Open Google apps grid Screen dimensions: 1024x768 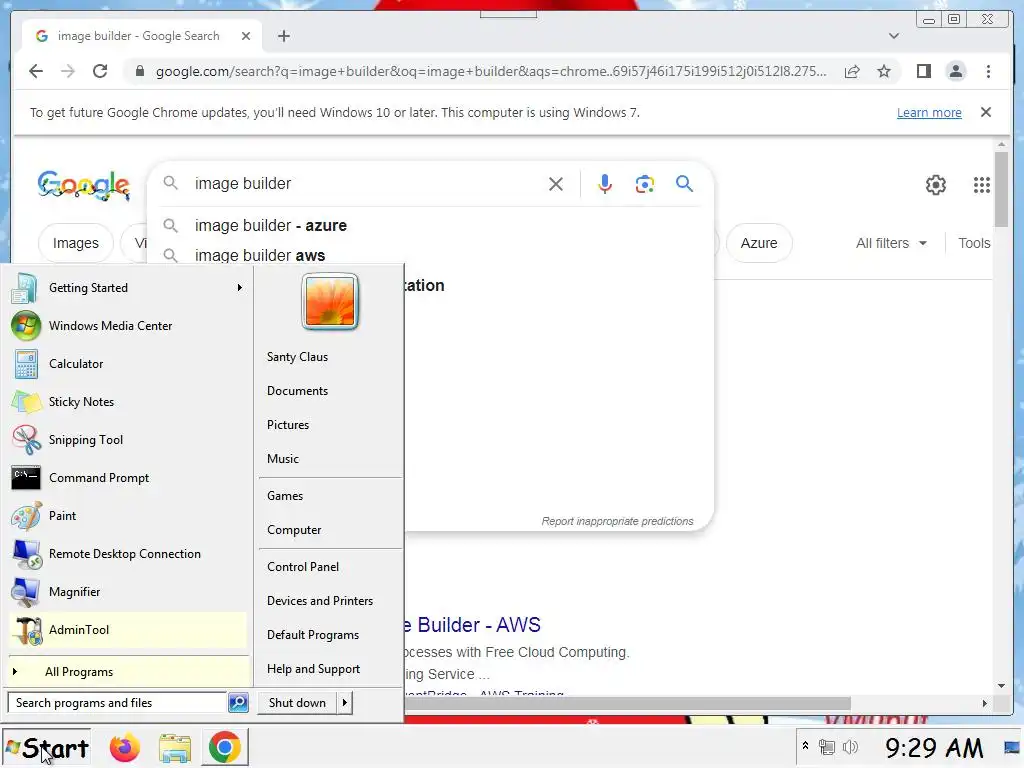(x=982, y=185)
